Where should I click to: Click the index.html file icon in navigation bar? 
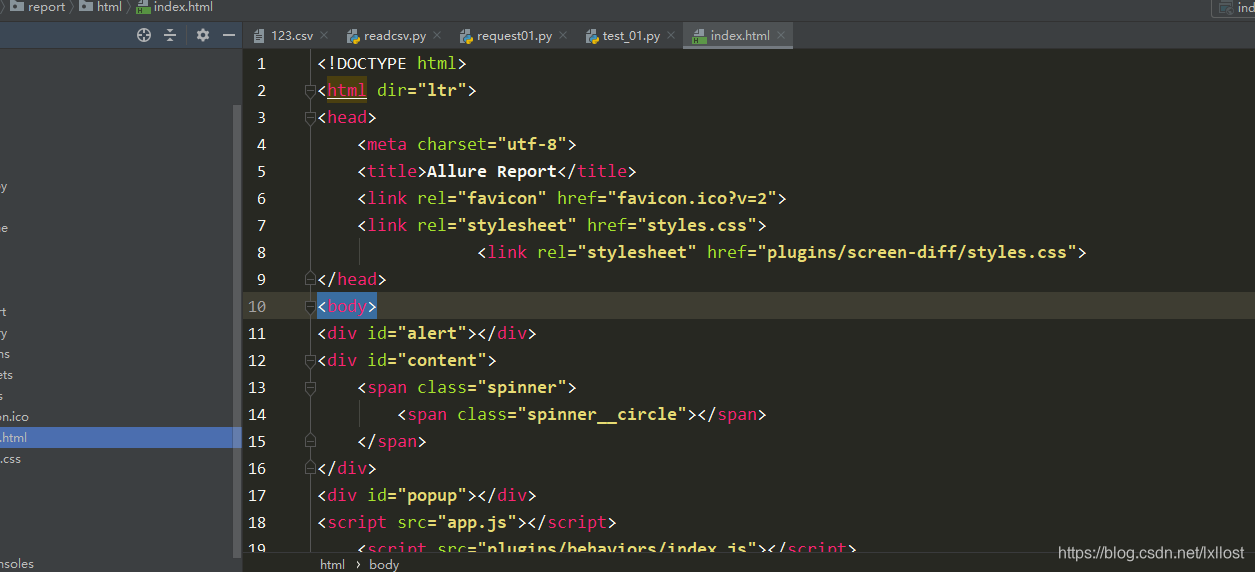point(143,6)
